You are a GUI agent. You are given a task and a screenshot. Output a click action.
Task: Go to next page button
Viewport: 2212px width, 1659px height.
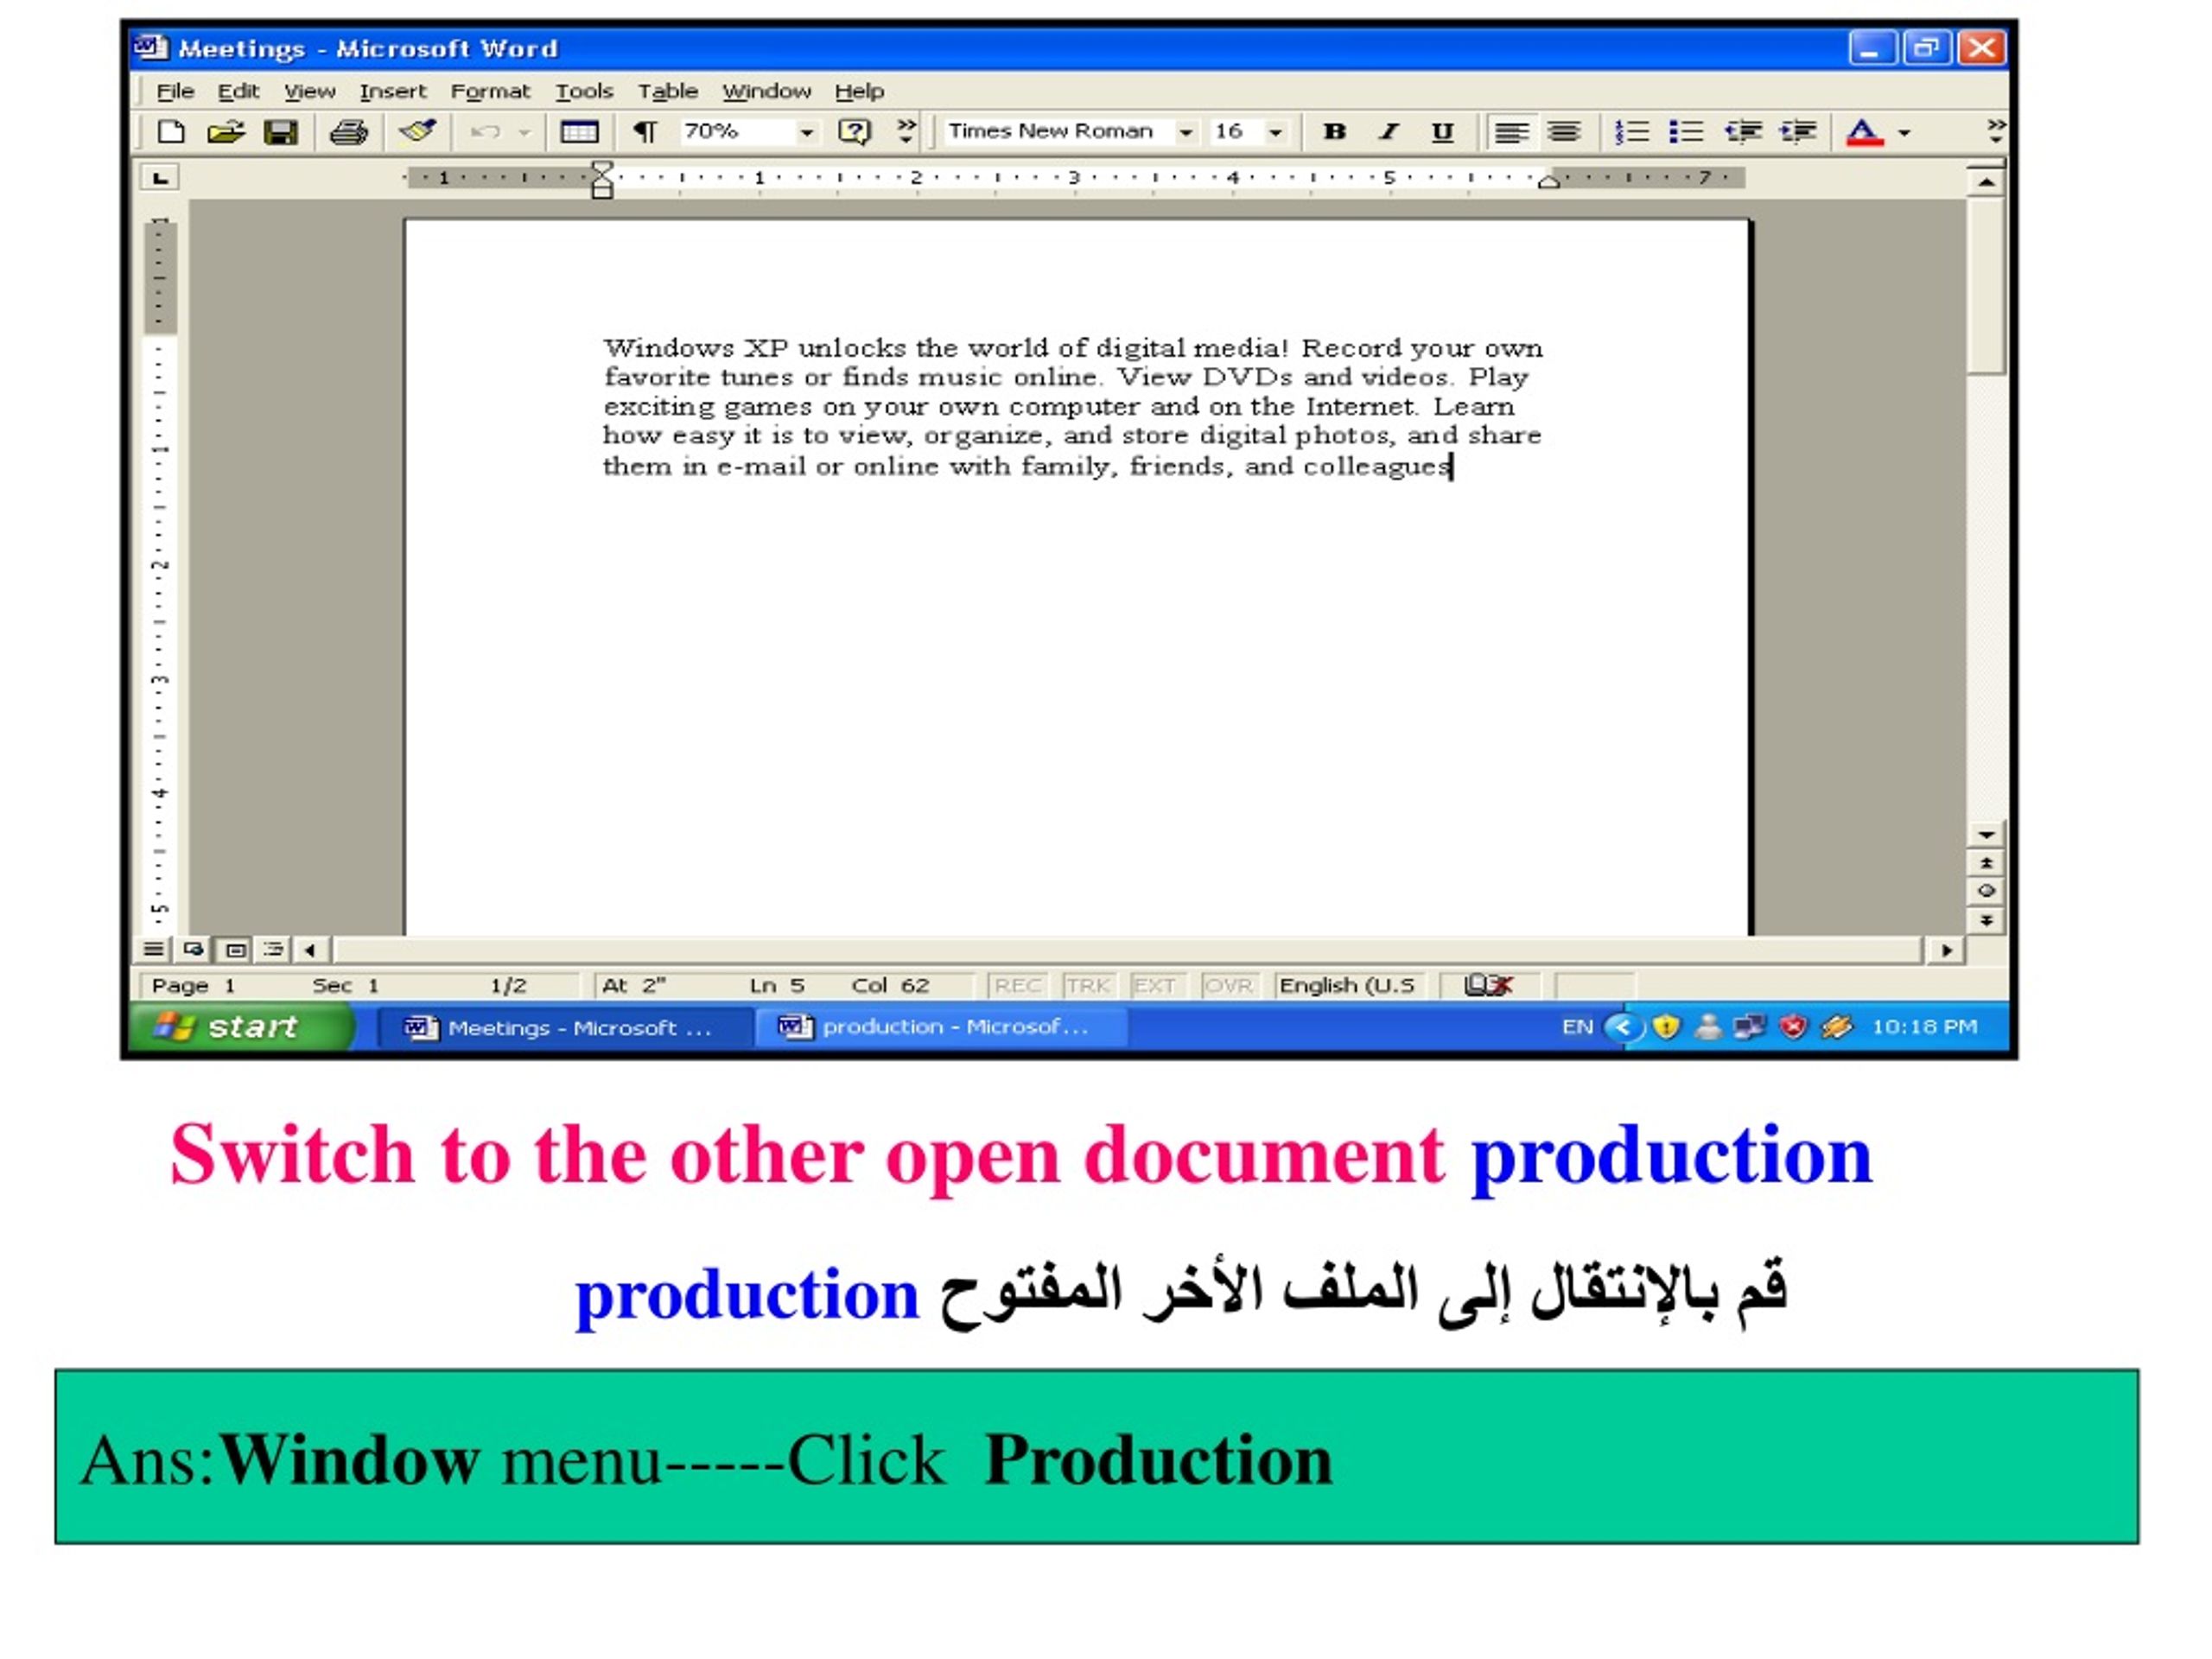click(x=1986, y=920)
